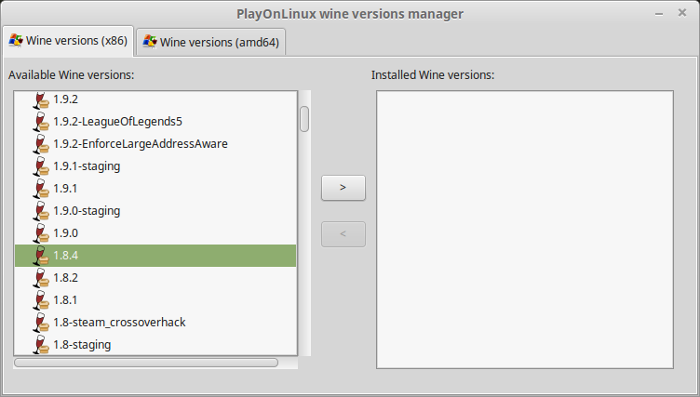Select version 1.9.2 text

click(66, 99)
